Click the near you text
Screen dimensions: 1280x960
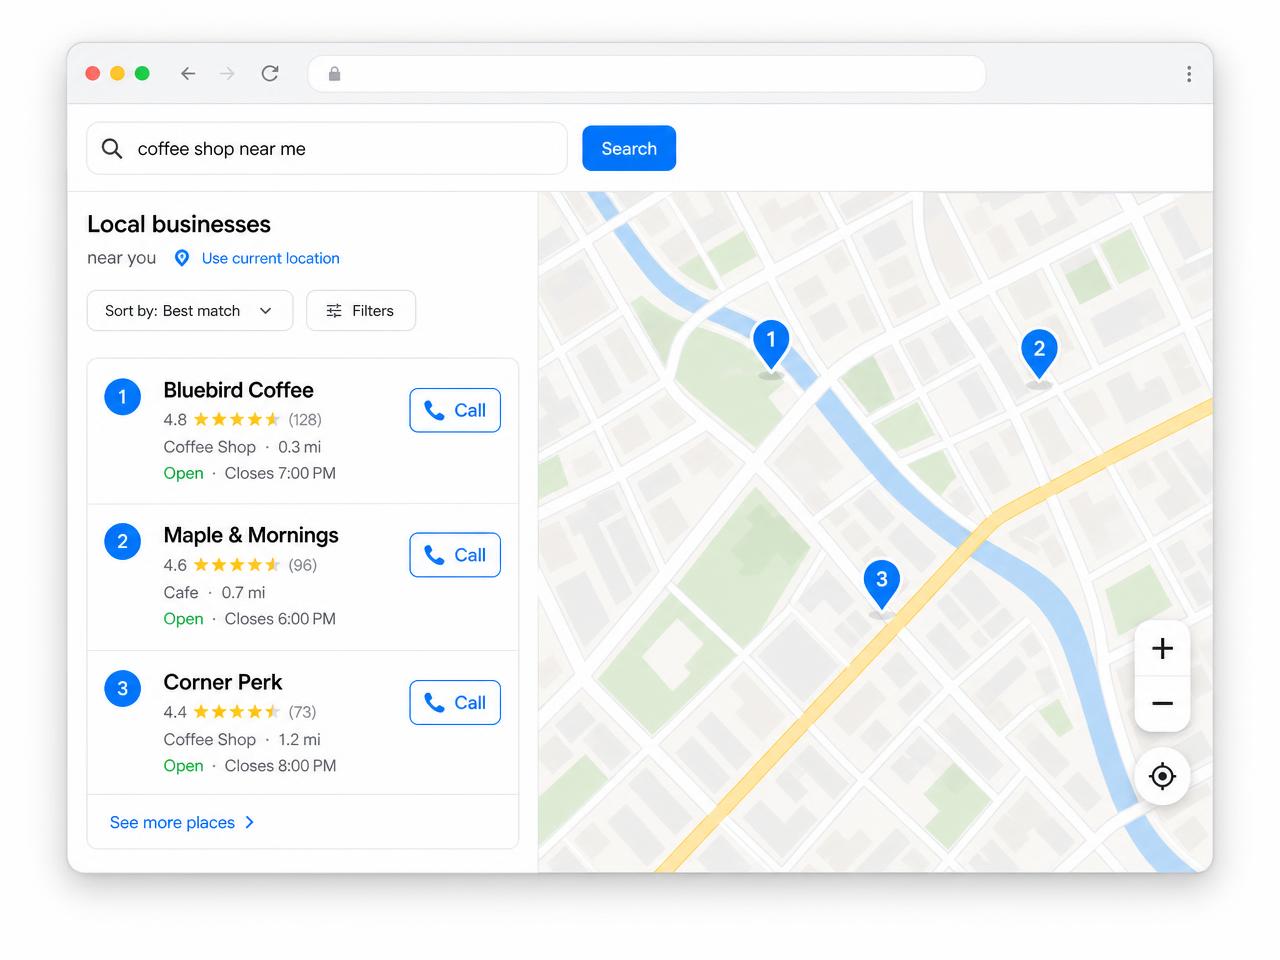click(x=122, y=258)
